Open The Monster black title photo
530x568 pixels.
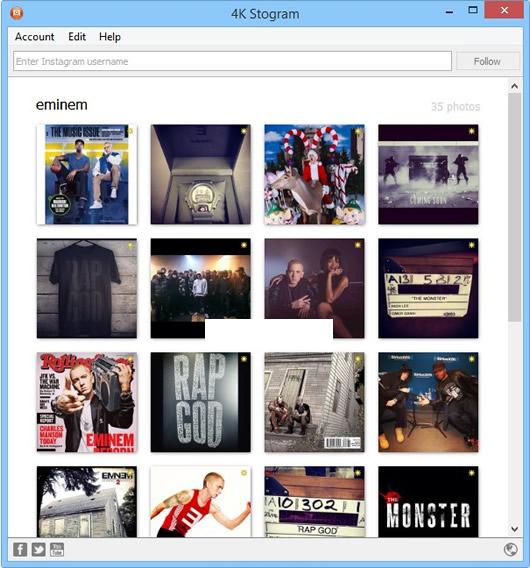pyautogui.click(x=428, y=501)
